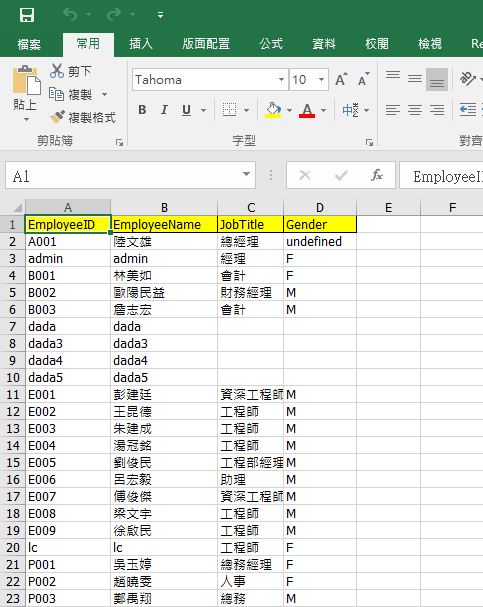Click the Name Box showing A1

point(123,176)
